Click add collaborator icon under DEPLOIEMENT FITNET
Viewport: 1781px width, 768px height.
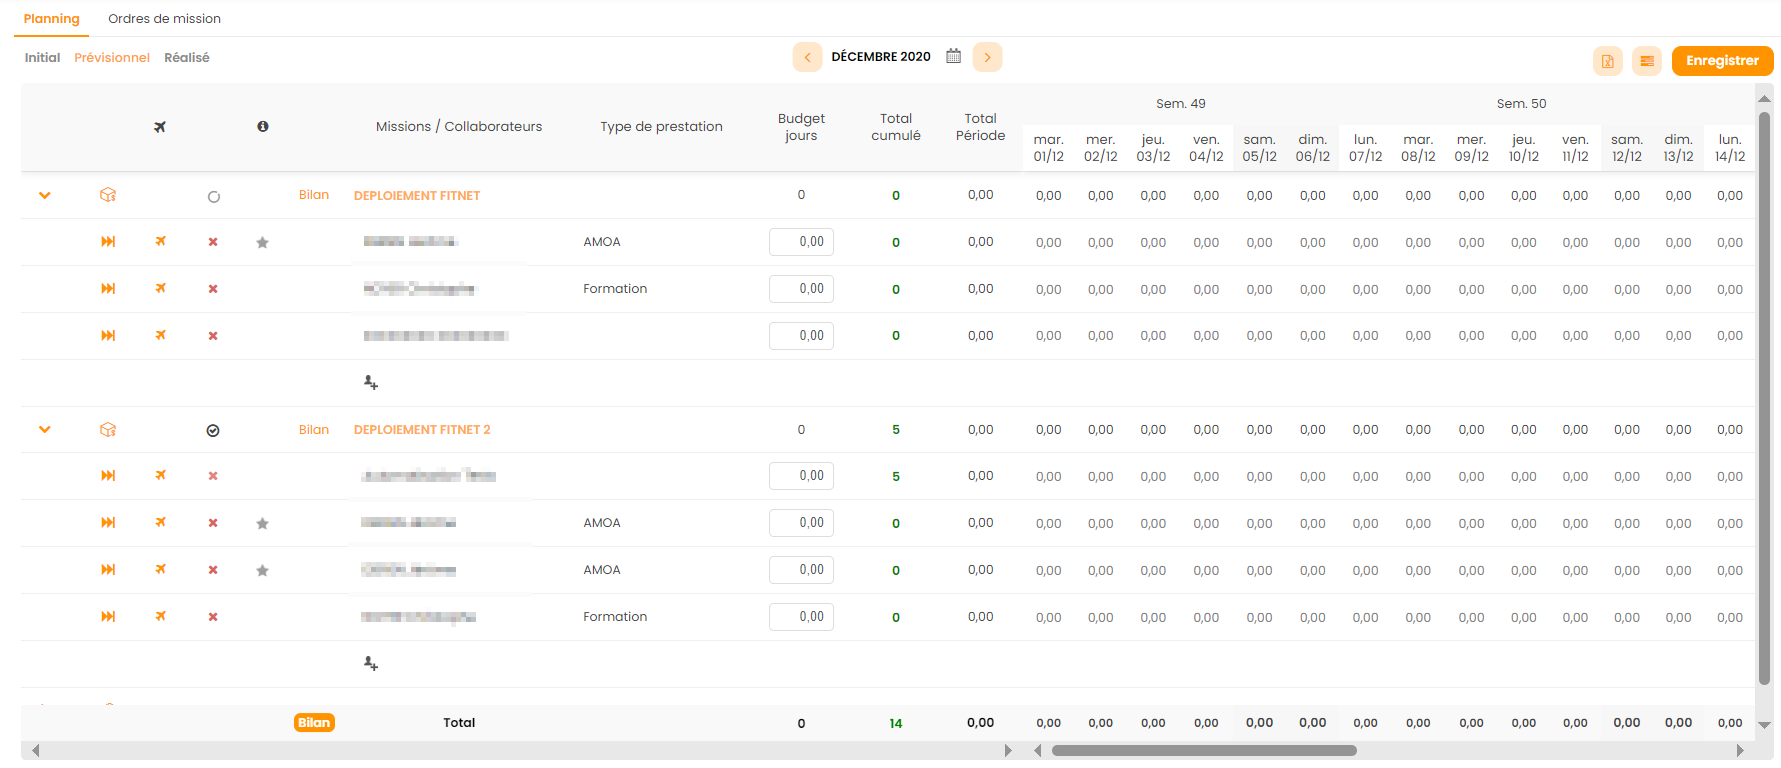370,383
